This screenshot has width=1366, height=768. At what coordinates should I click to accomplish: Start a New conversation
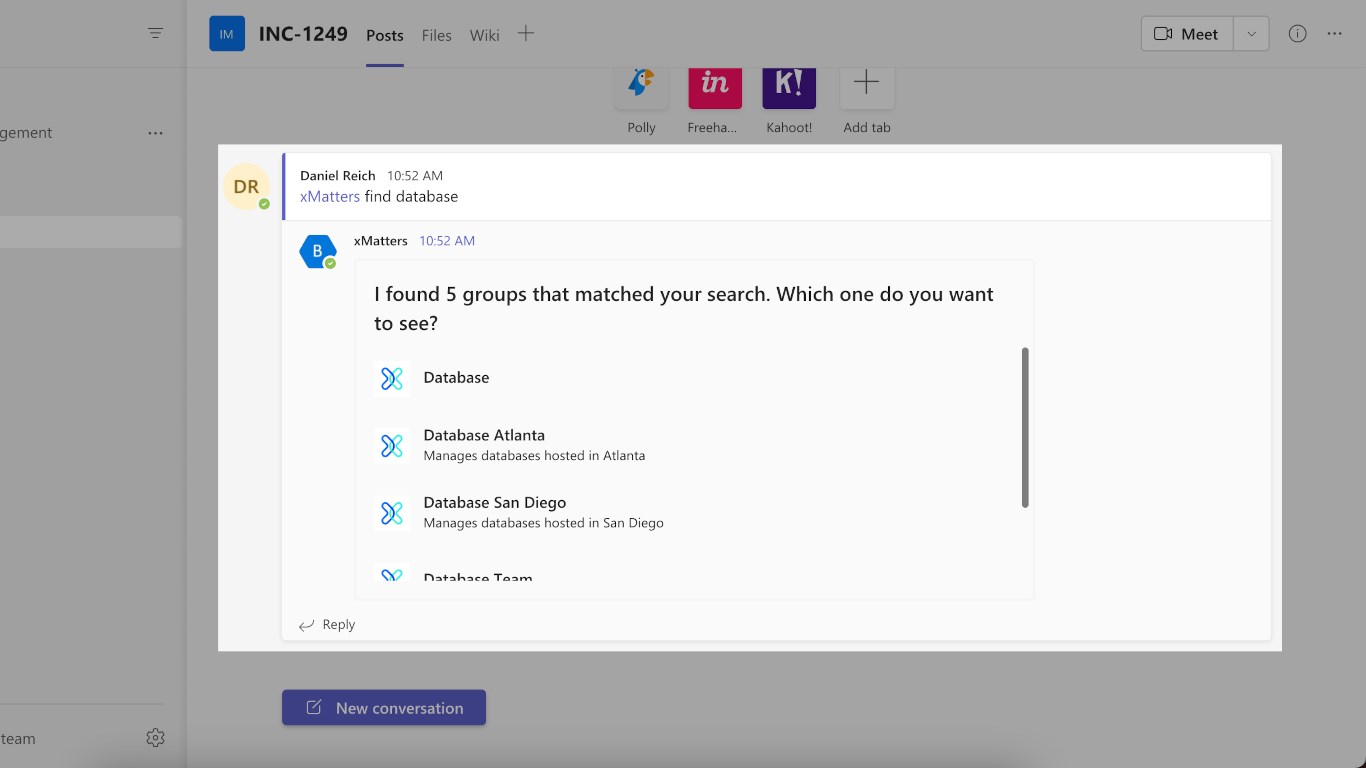[x=384, y=708]
